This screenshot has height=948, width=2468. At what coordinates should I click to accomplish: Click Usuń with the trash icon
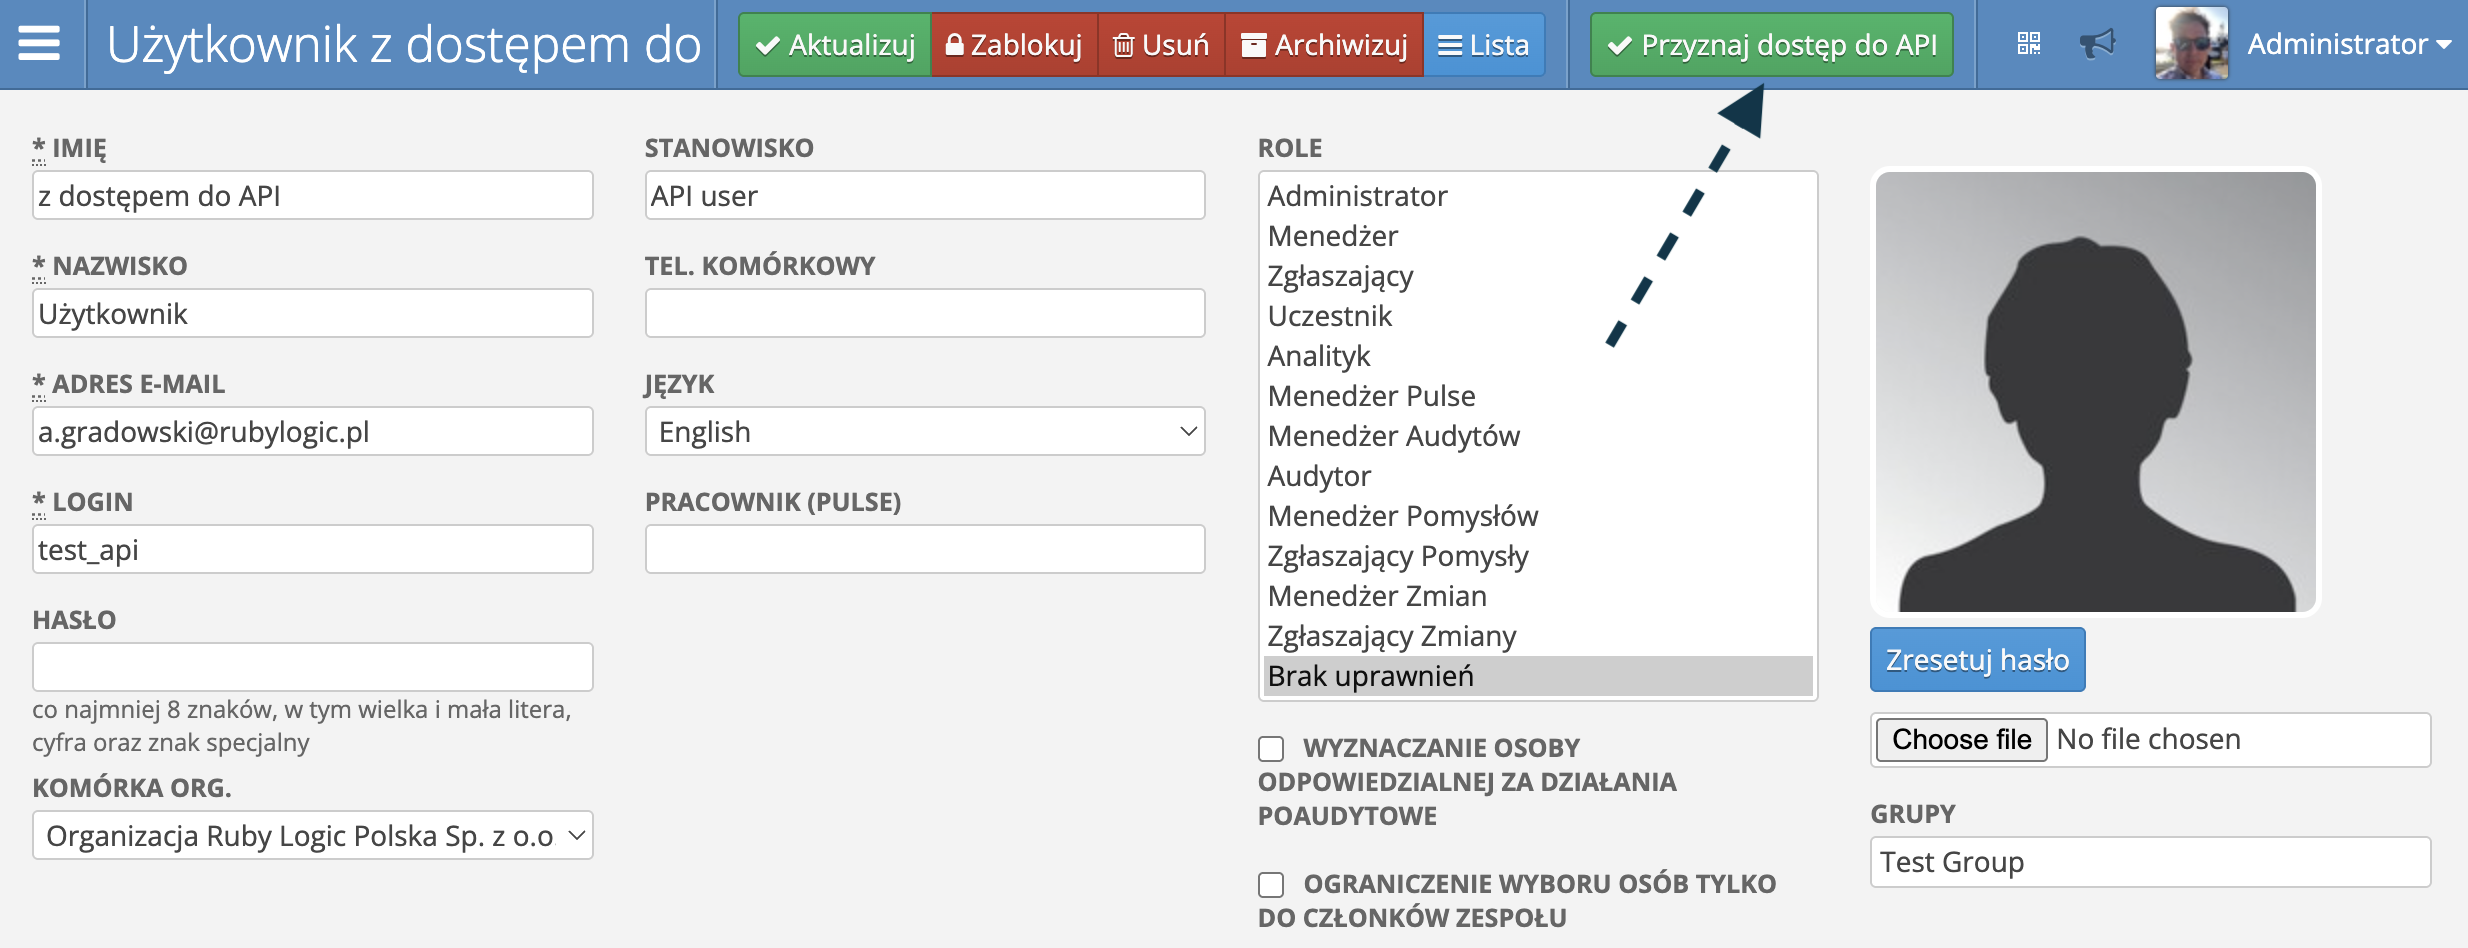coord(1161,45)
